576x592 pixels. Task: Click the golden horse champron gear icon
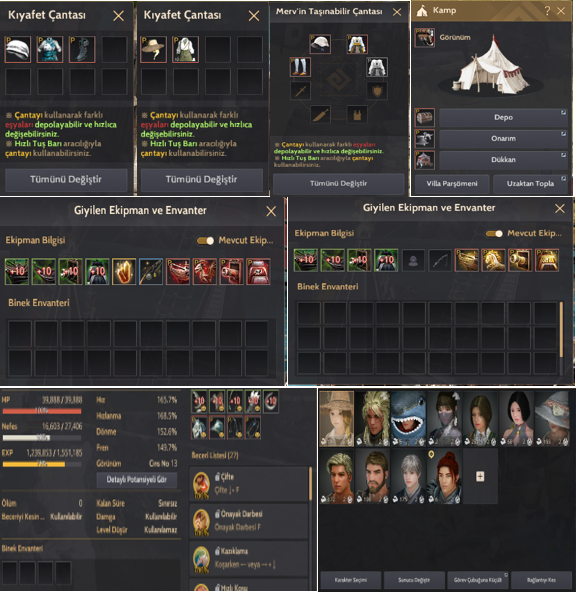[493, 260]
